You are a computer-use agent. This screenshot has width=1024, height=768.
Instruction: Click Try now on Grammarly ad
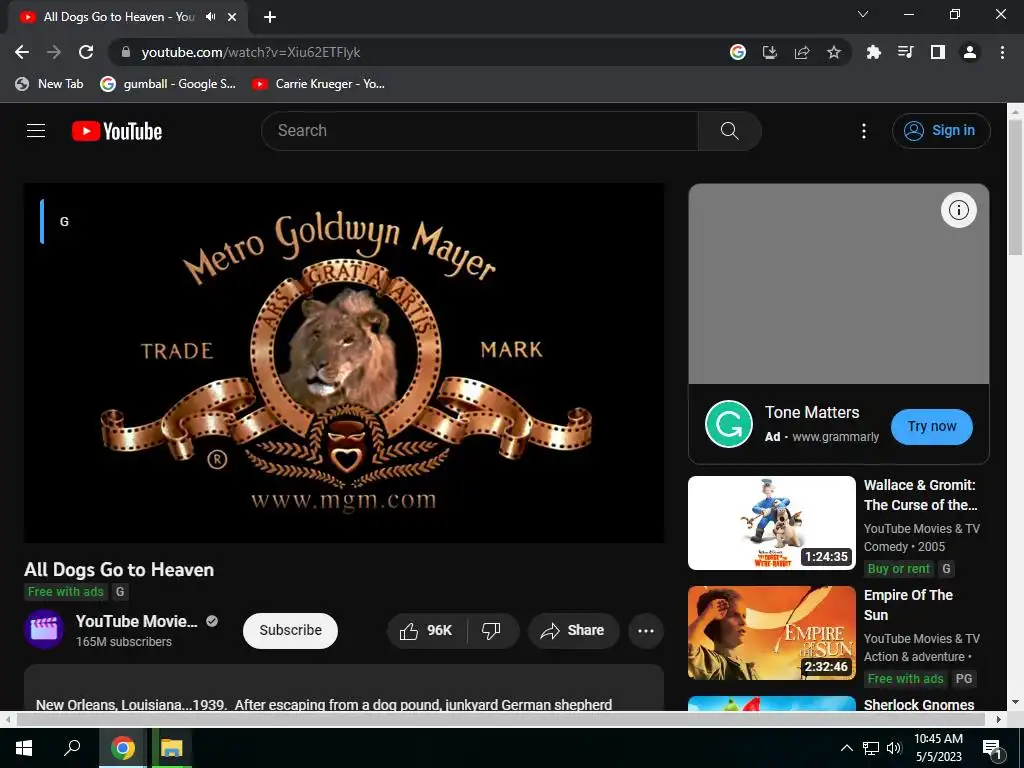click(931, 426)
